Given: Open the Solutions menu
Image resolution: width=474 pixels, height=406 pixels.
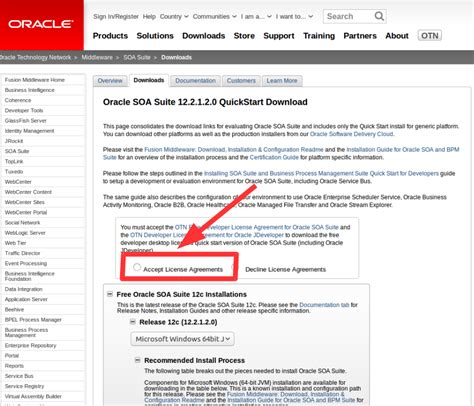Looking at the screenshot, I should click(x=155, y=36).
